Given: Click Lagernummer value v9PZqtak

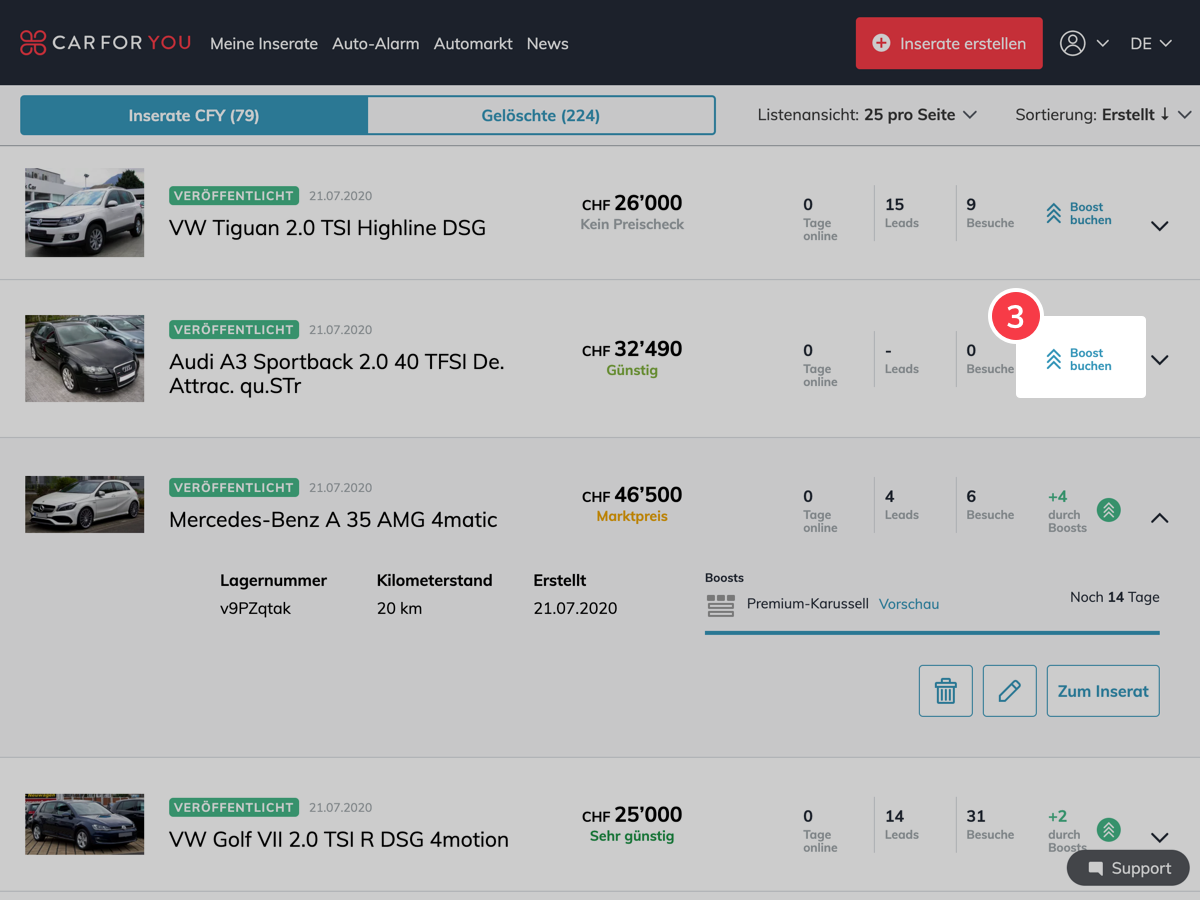Looking at the screenshot, I should pyautogui.click(x=255, y=608).
